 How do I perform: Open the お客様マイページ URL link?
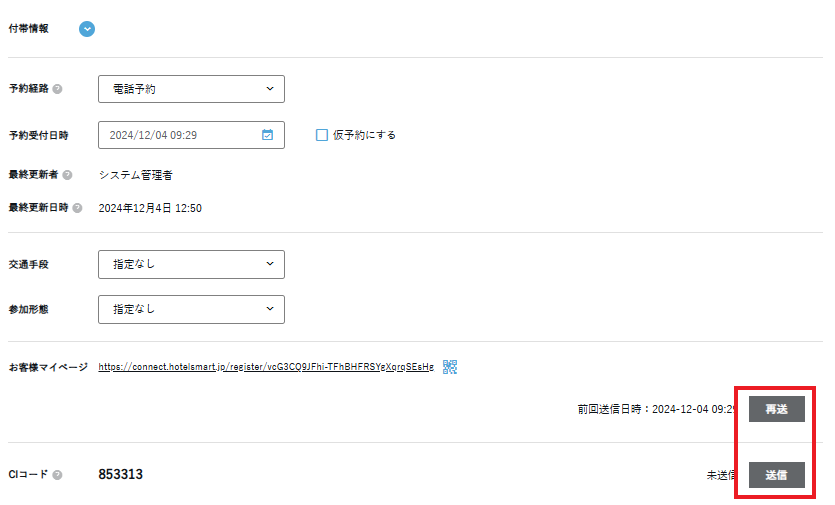pyautogui.click(x=266, y=367)
